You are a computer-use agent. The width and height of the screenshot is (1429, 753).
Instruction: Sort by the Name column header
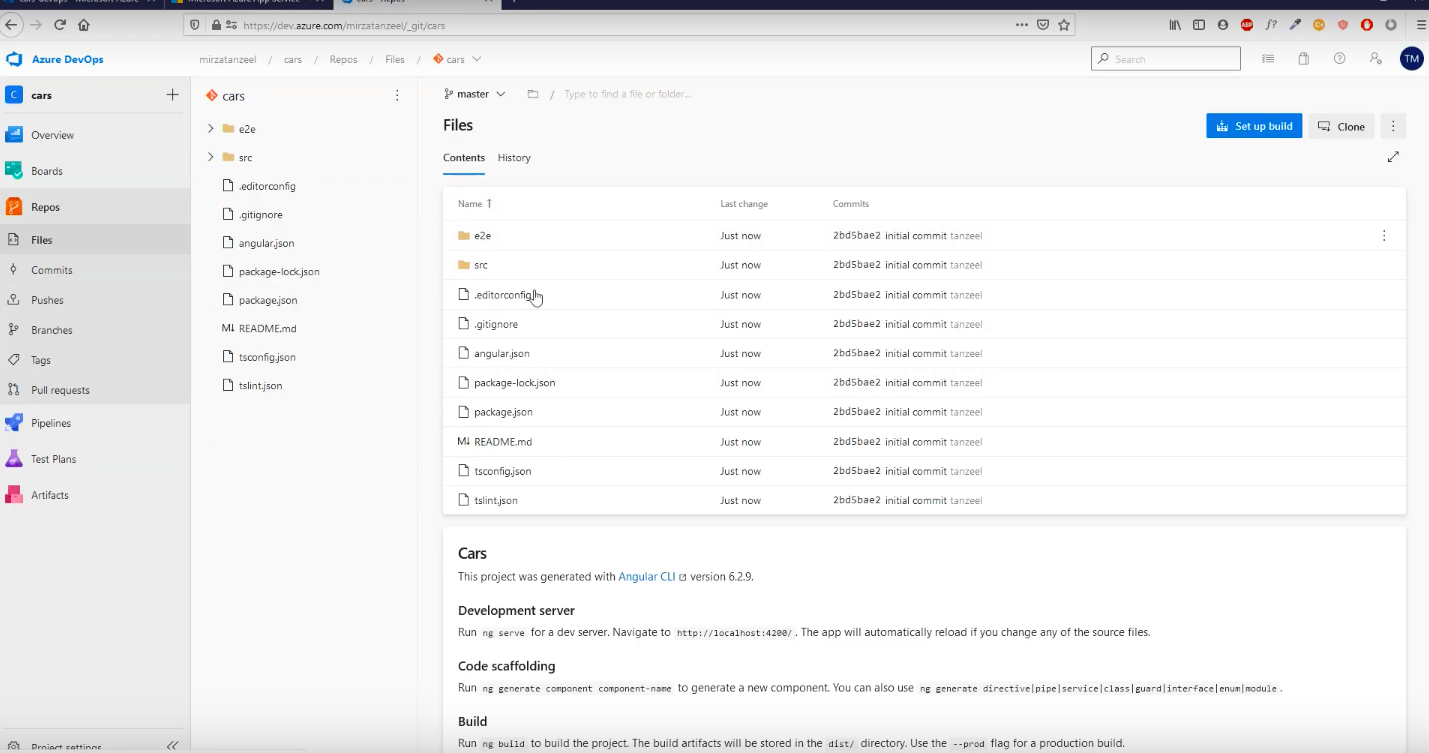[475, 204]
